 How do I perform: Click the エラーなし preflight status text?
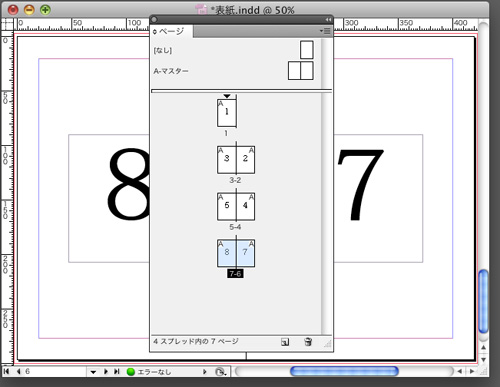point(154,372)
